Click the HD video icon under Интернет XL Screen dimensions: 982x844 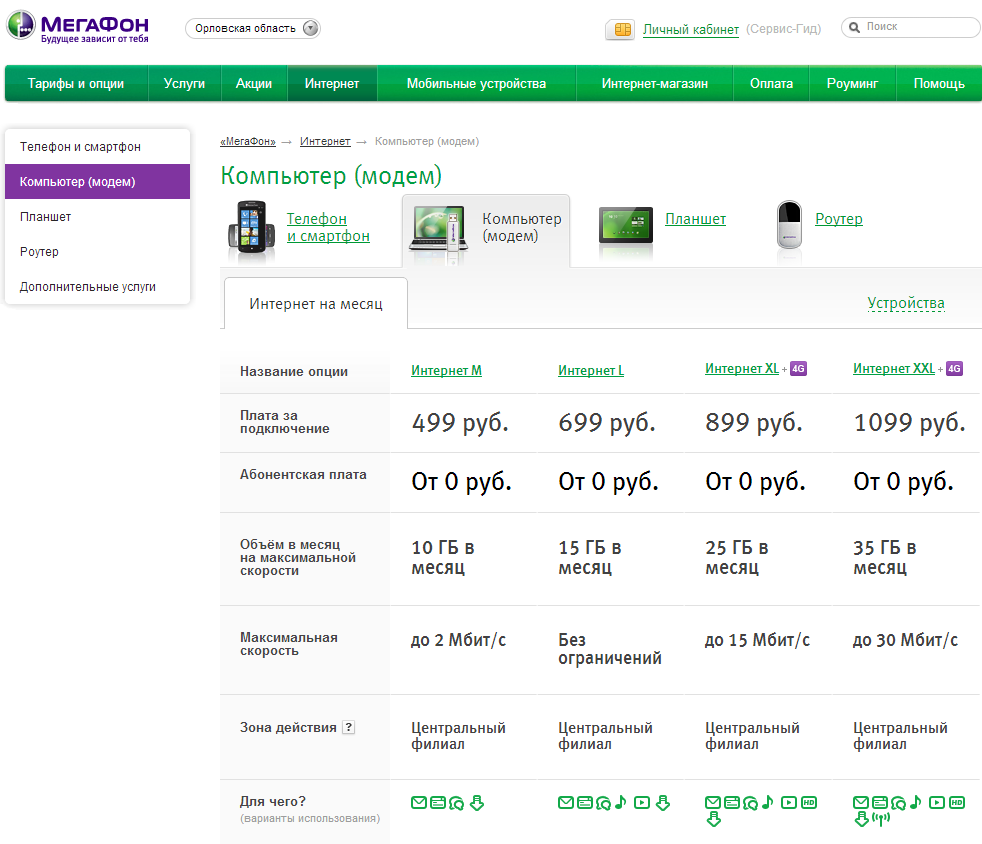point(810,802)
